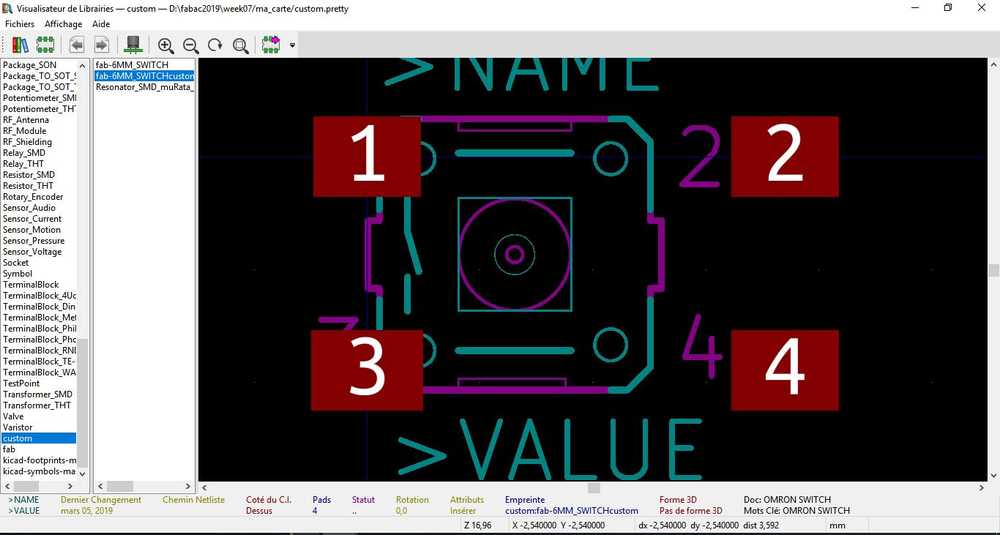Click the Z 16,96 zoom status field
The image size is (1000, 535).
(477, 525)
